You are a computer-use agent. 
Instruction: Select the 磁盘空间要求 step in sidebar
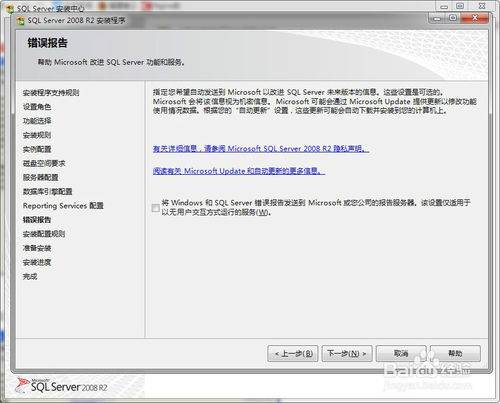tap(44, 163)
